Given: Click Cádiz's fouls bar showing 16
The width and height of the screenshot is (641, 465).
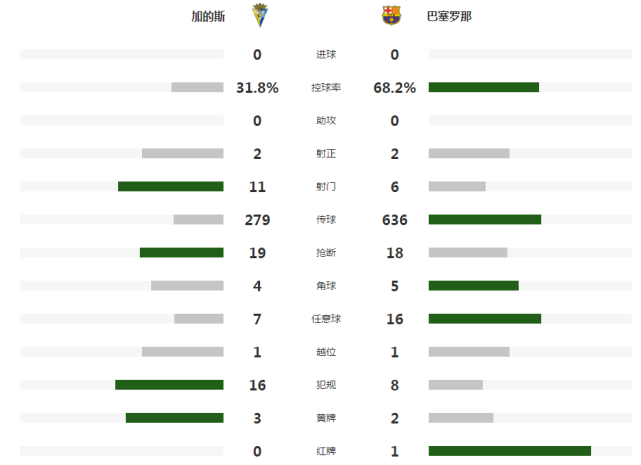Looking at the screenshot, I should 169,385.
